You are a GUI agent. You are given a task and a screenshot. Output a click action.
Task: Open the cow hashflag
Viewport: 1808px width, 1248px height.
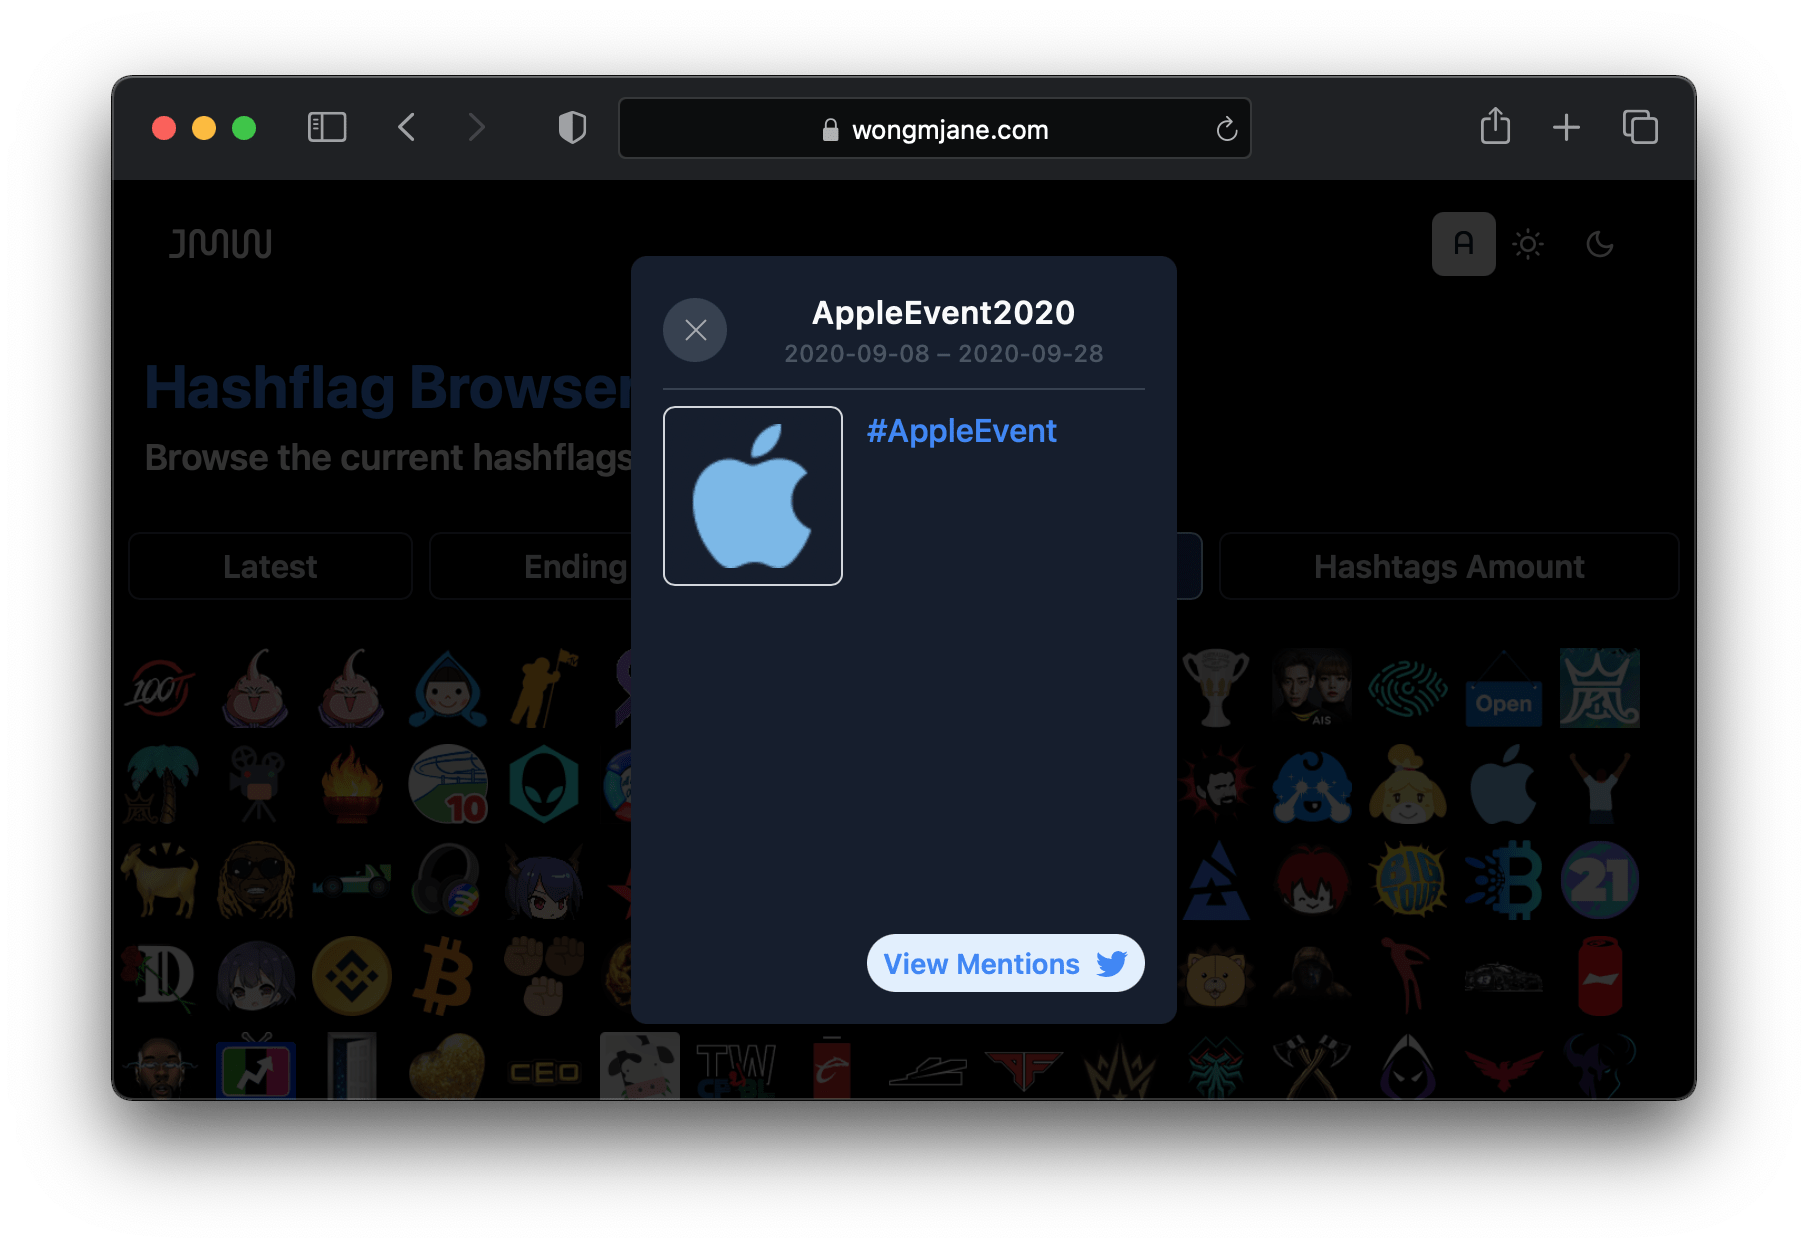pyautogui.click(x=640, y=1066)
